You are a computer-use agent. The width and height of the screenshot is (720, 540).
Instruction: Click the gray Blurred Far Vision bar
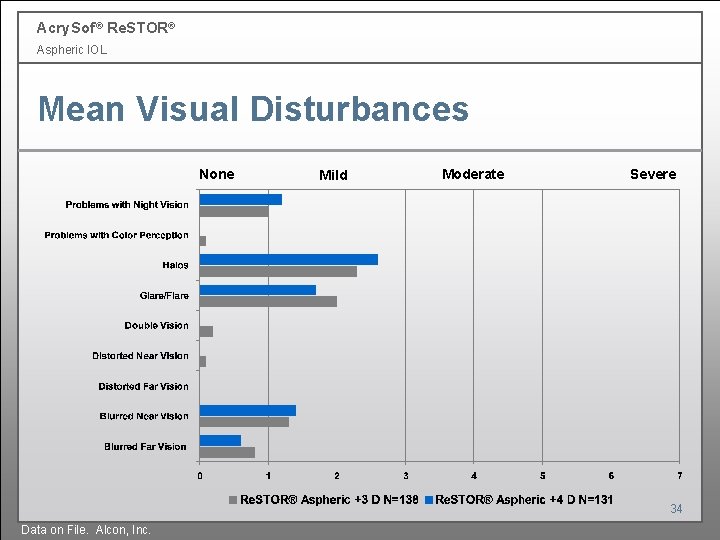227,452
